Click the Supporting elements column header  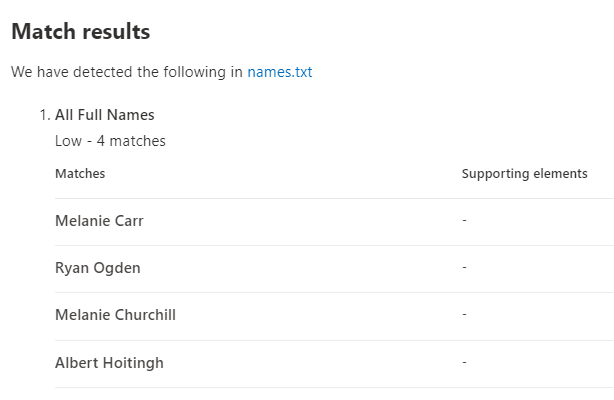524,174
